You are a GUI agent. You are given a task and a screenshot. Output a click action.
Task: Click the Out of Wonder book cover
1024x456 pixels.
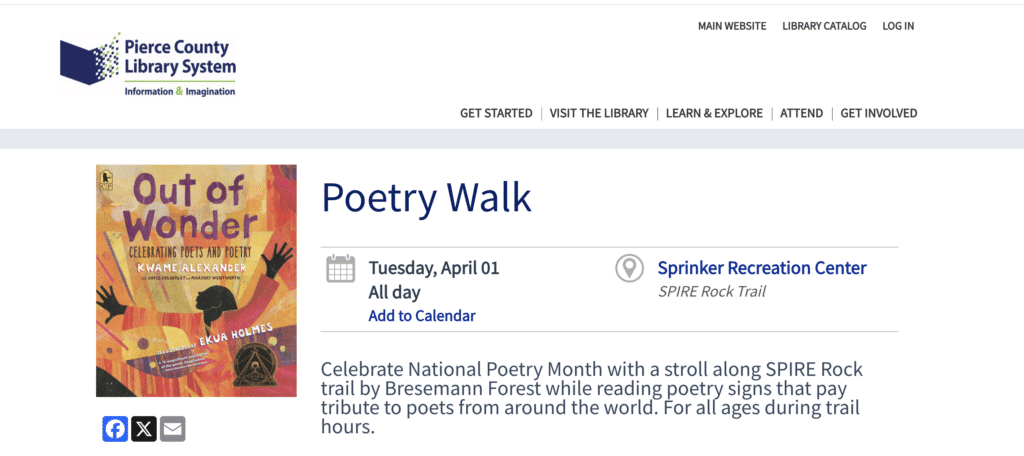click(x=196, y=280)
